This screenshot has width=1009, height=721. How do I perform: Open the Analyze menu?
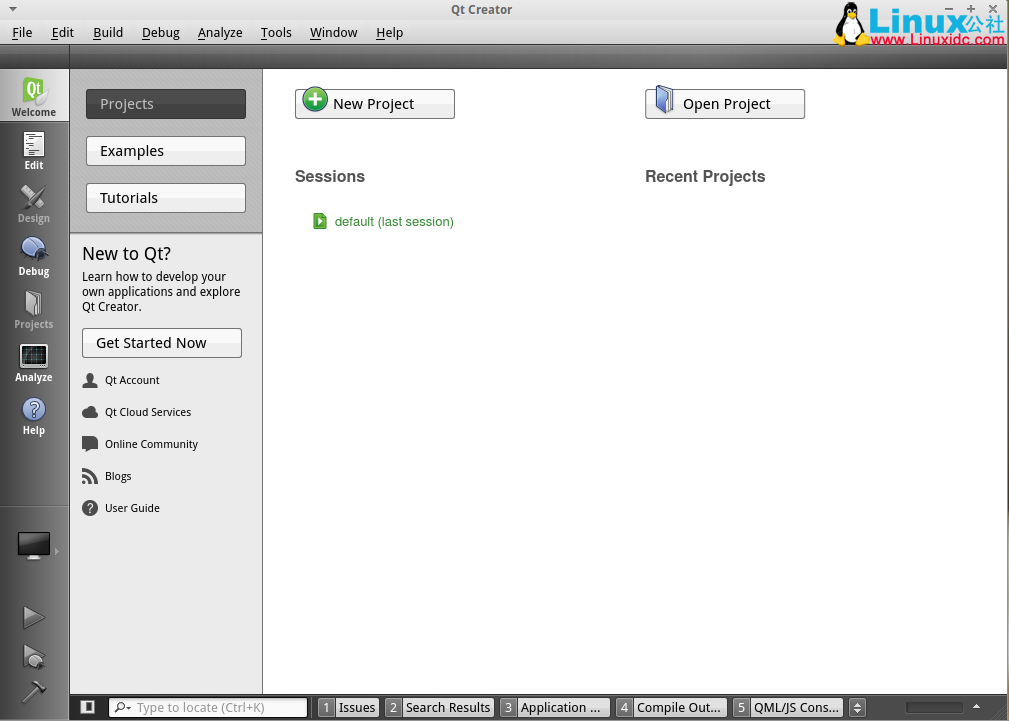pos(220,33)
